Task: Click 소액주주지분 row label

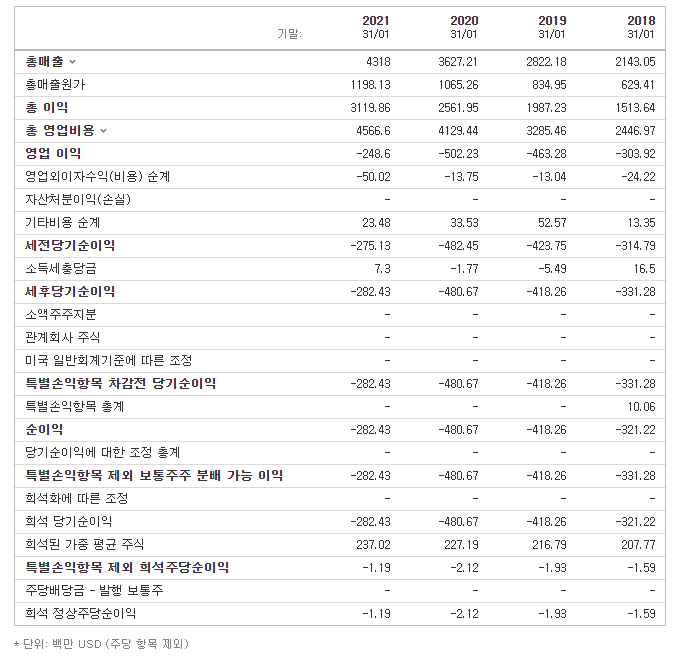Action: coord(61,314)
